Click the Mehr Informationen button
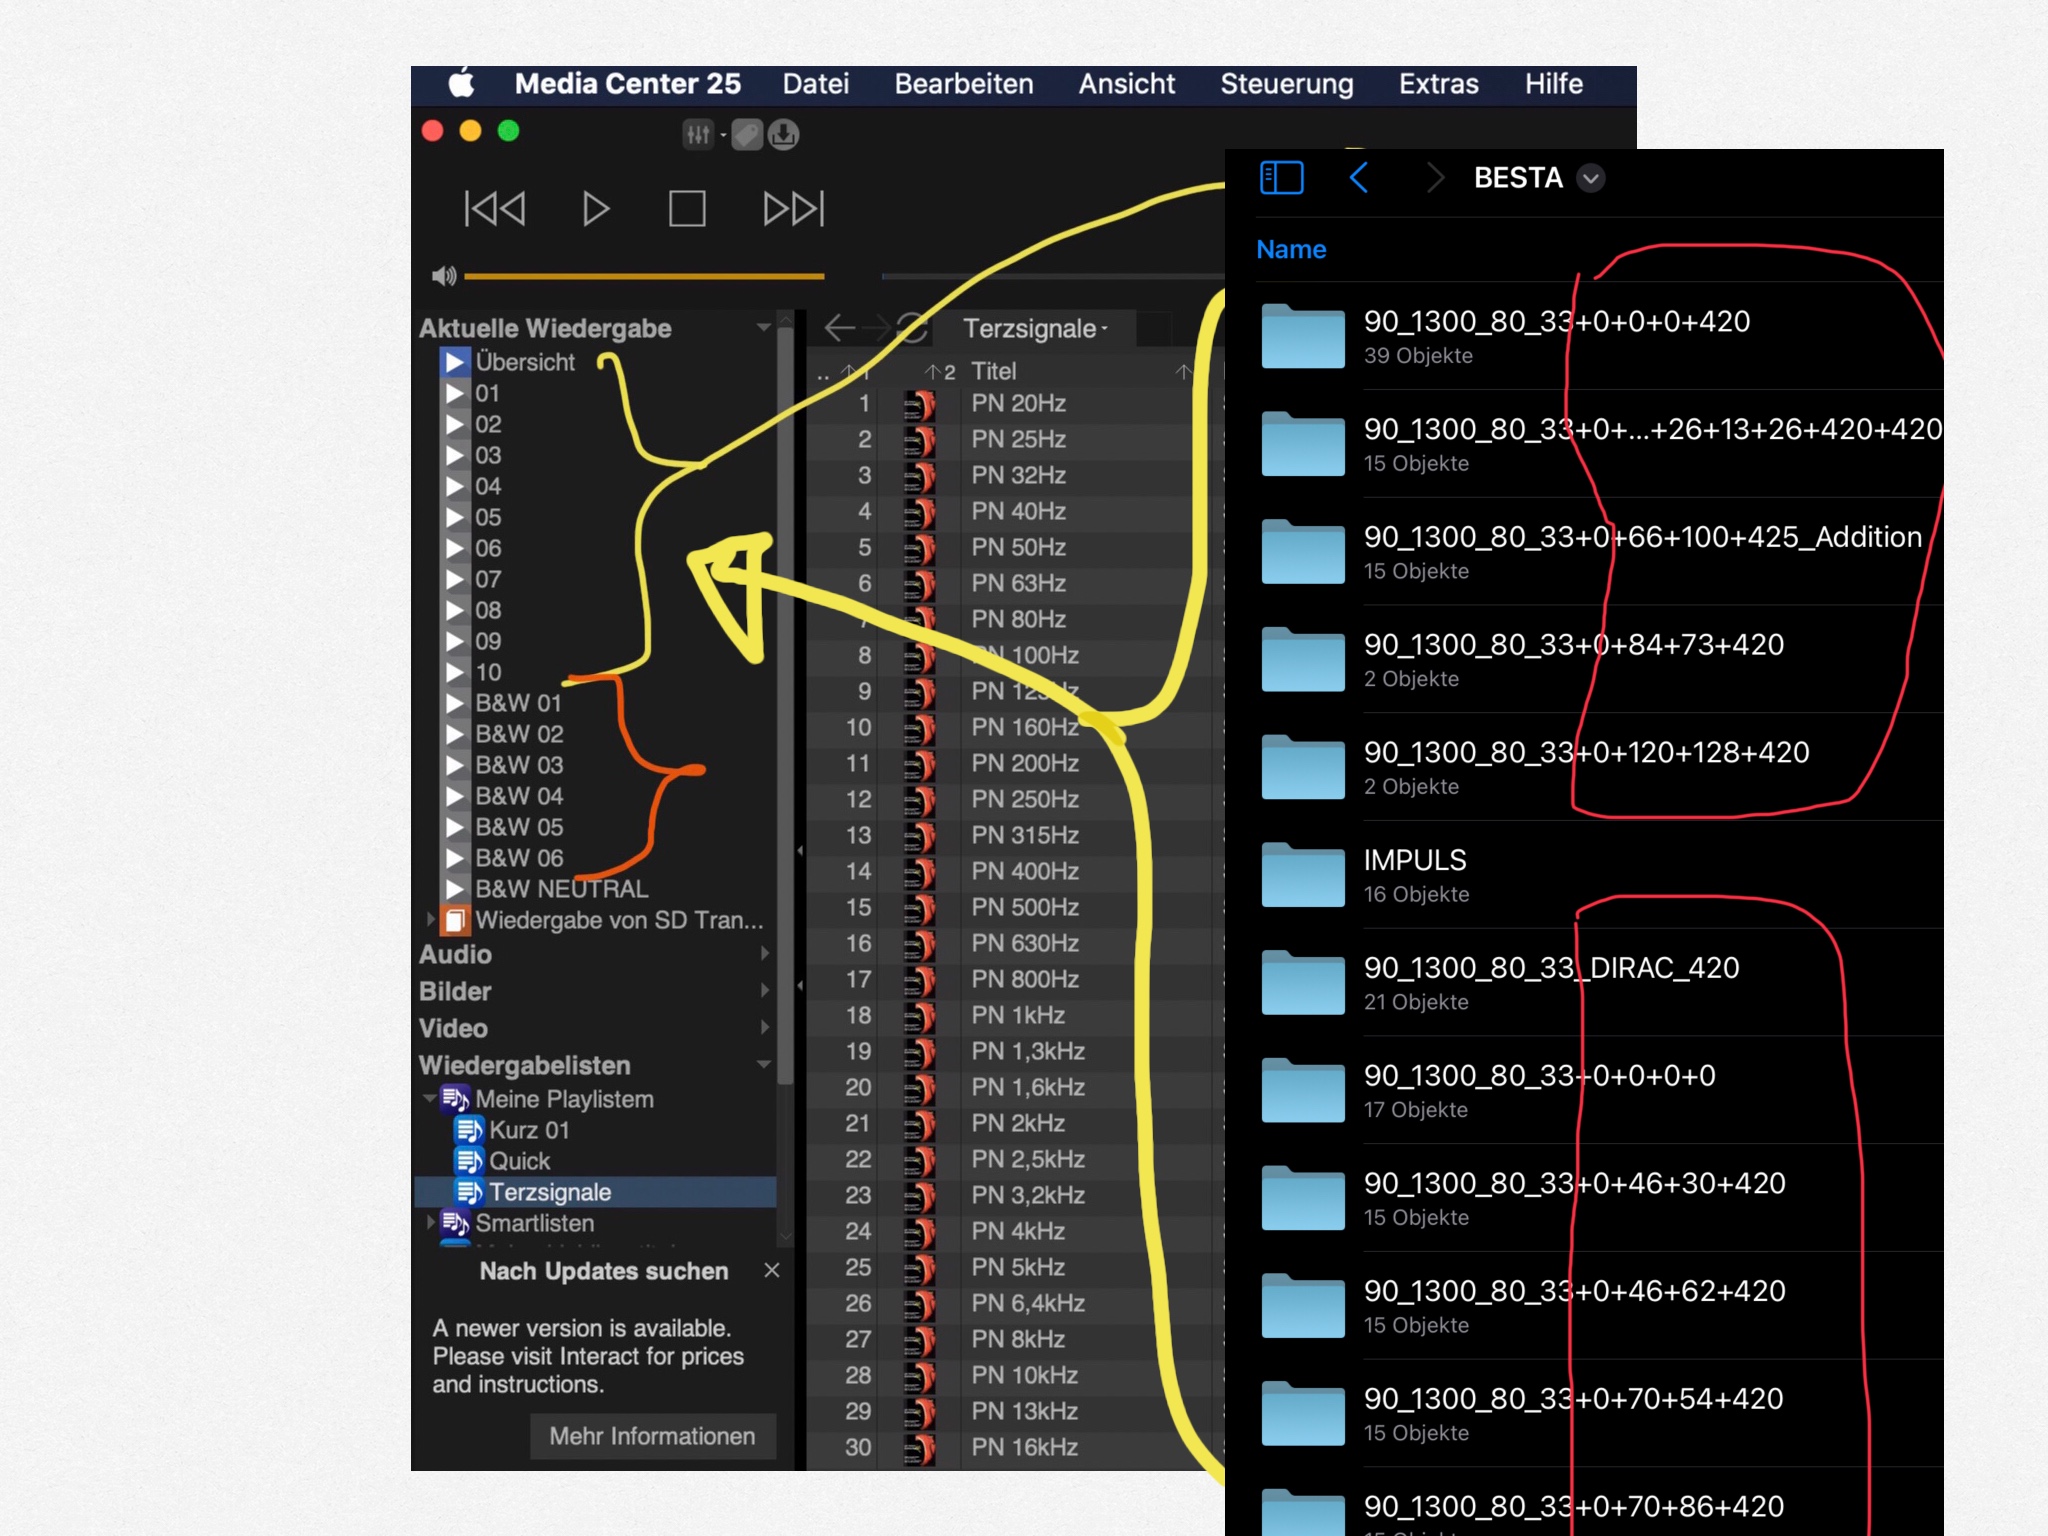2048x1536 pixels. (x=652, y=1436)
